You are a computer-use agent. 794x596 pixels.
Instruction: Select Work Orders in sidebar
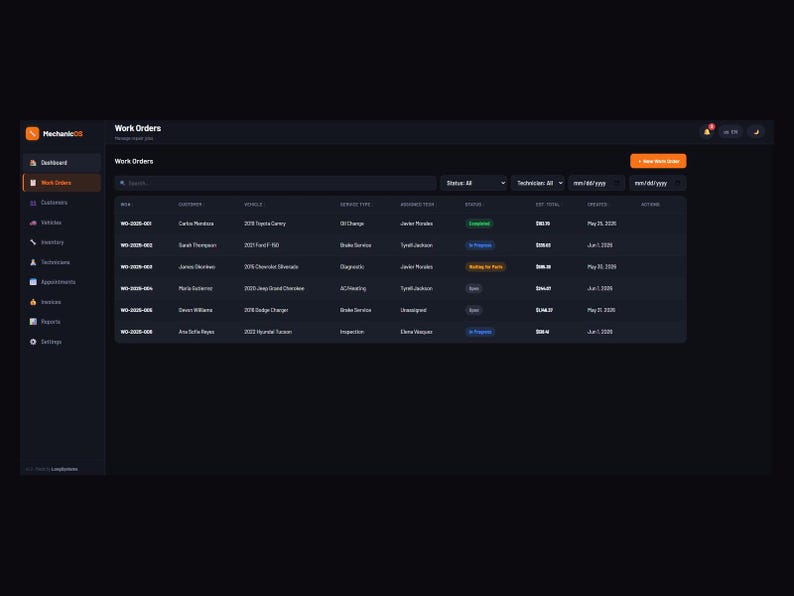(62, 183)
